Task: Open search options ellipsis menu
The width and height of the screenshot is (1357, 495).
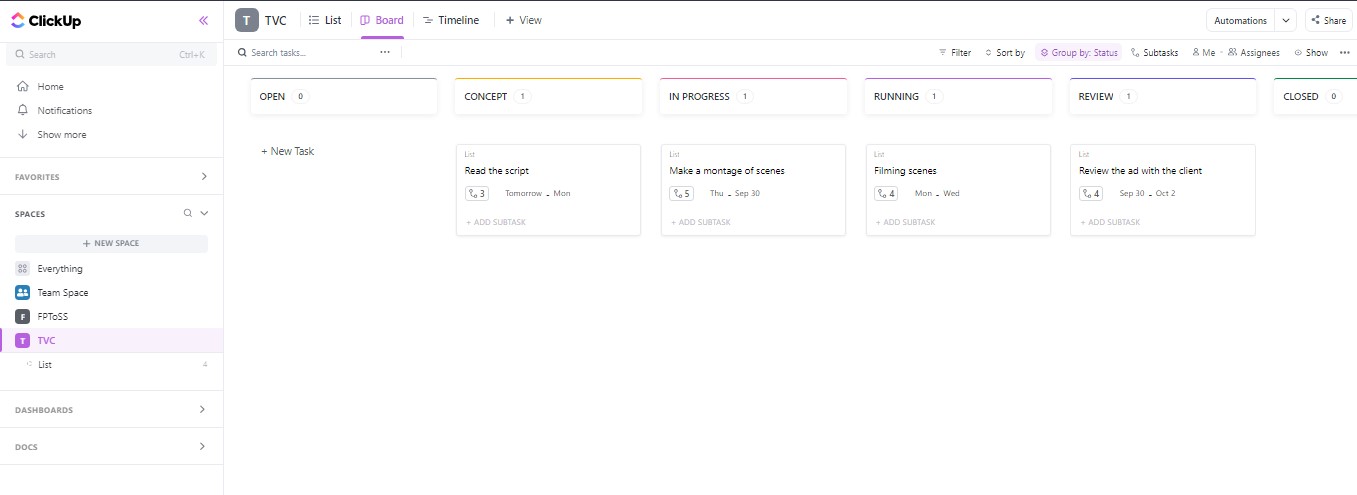Action: [x=385, y=53]
